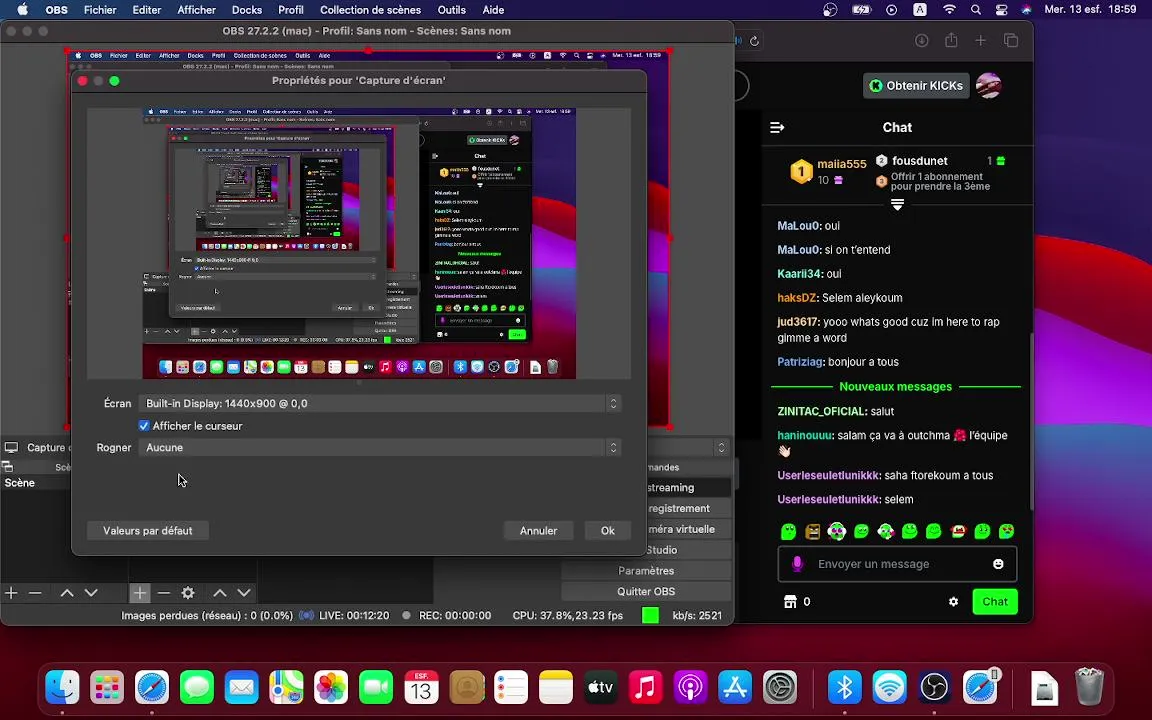Click Valeurs par défaut button
The width and height of the screenshot is (1152, 720).
click(x=148, y=530)
